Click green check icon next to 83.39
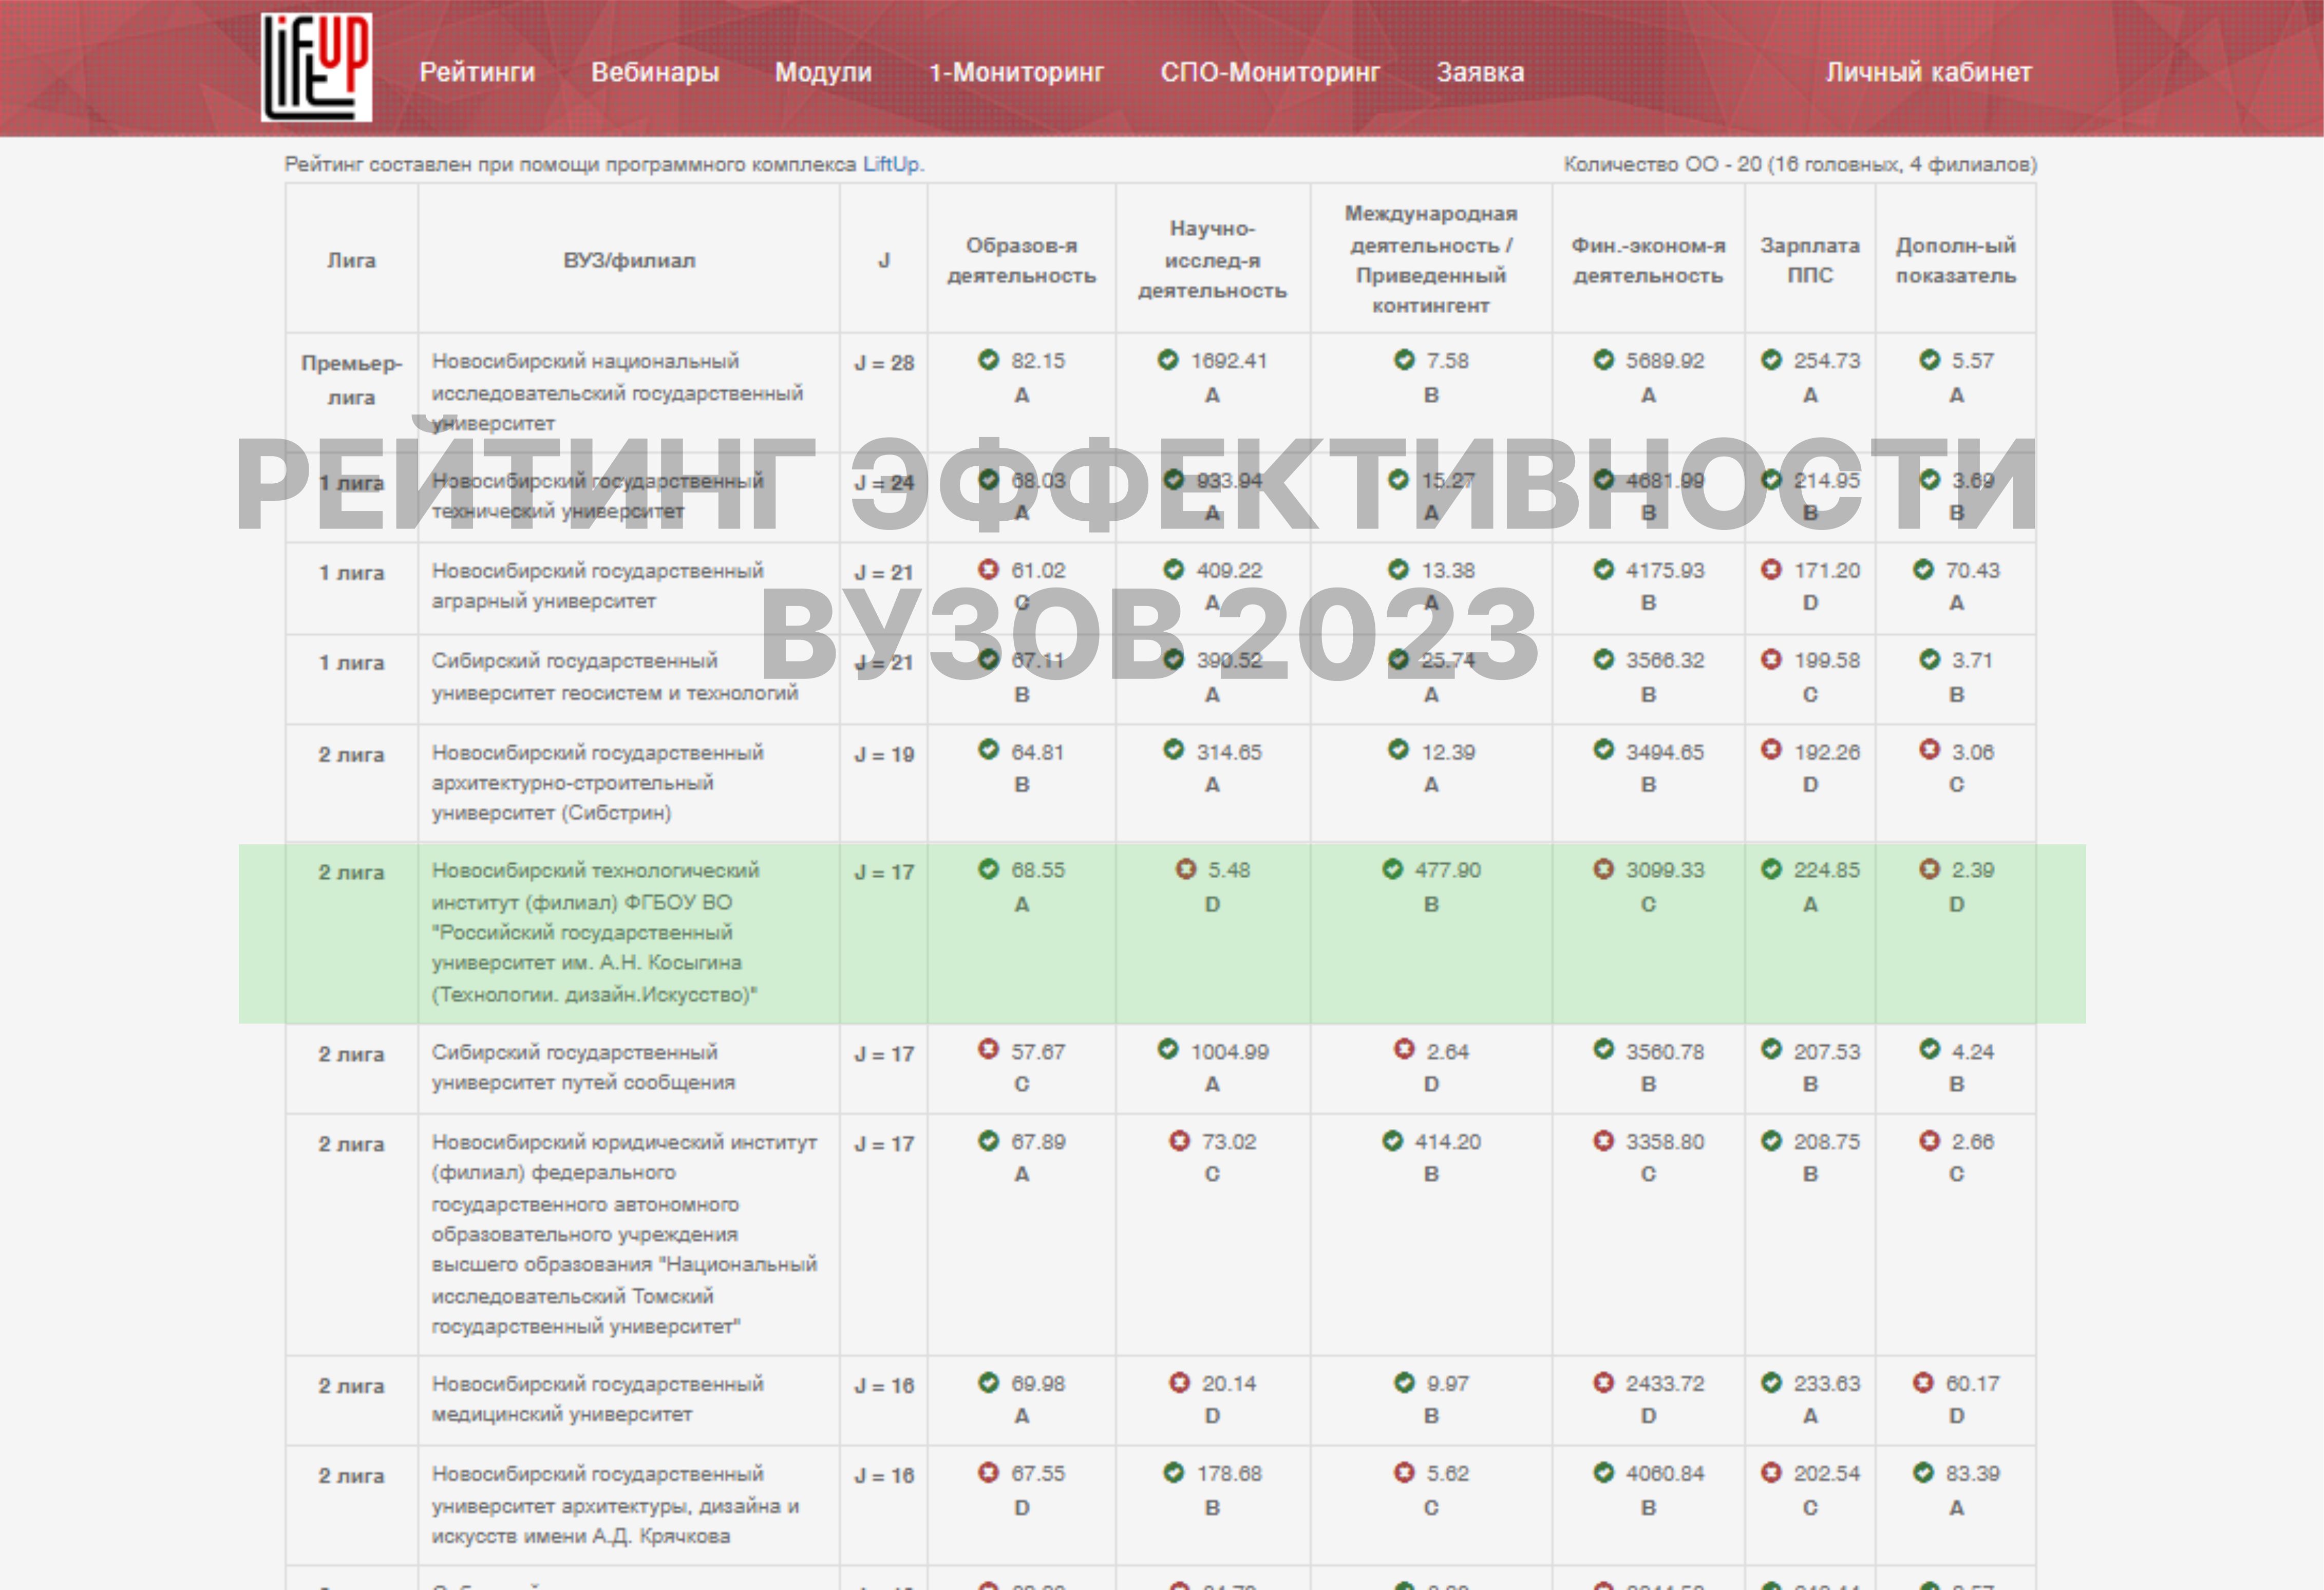This screenshot has height=1590, width=2324. tap(1923, 1472)
